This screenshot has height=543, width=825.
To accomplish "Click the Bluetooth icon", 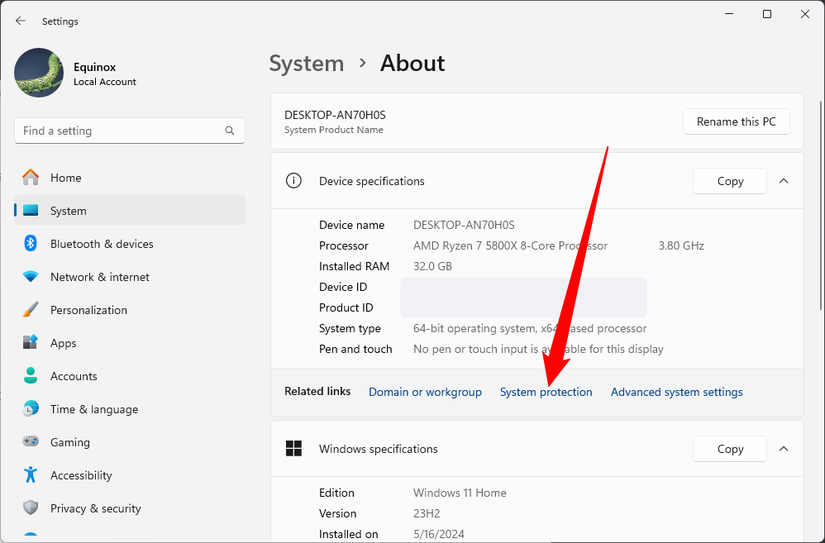I will click(31, 243).
